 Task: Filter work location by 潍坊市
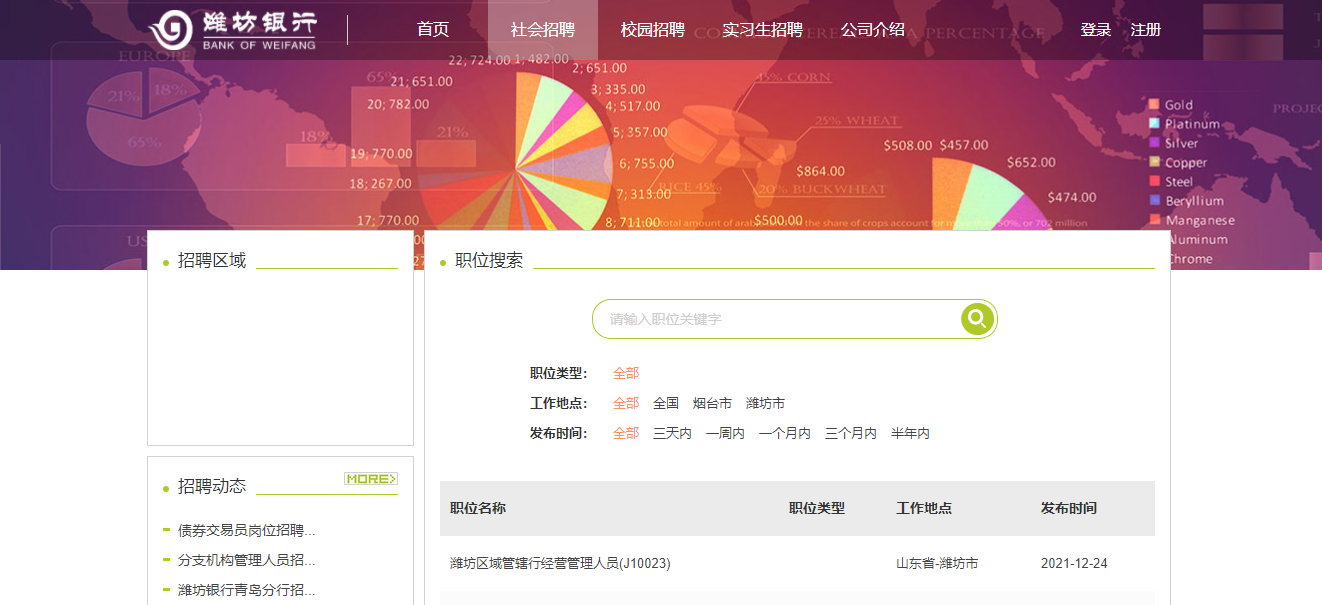(765, 404)
